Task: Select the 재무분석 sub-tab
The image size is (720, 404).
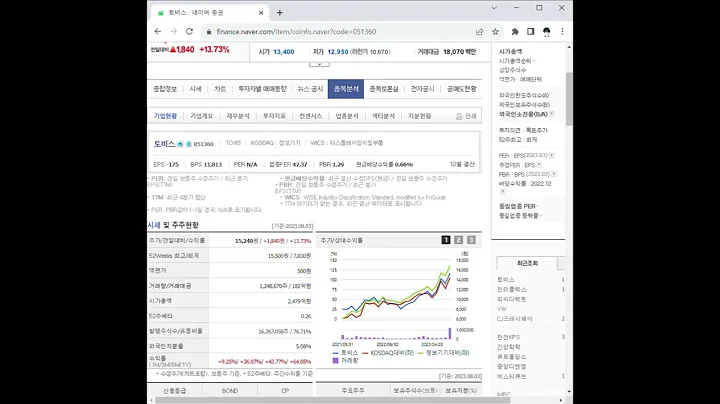Action: 238,116
